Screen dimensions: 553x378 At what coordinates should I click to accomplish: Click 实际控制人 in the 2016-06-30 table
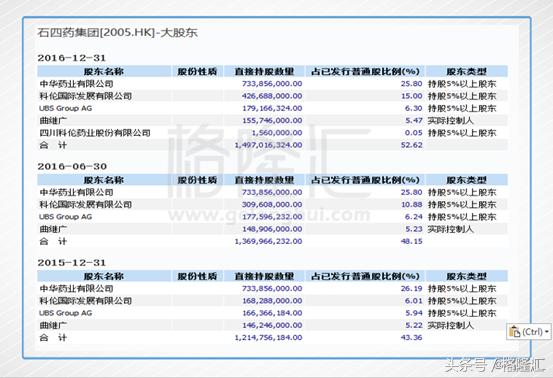coord(450,229)
